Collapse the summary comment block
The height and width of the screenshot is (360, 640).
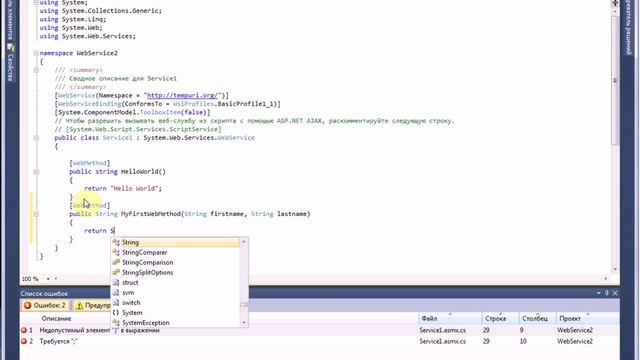[x=36, y=70]
